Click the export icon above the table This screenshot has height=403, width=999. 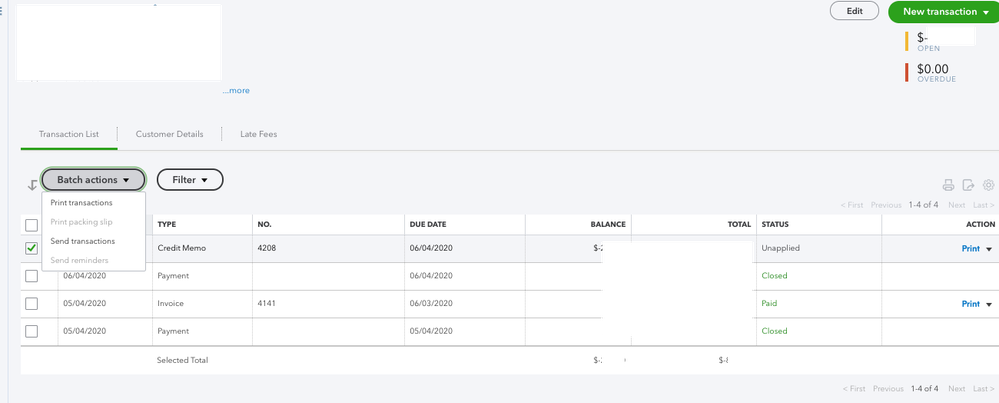tap(968, 185)
